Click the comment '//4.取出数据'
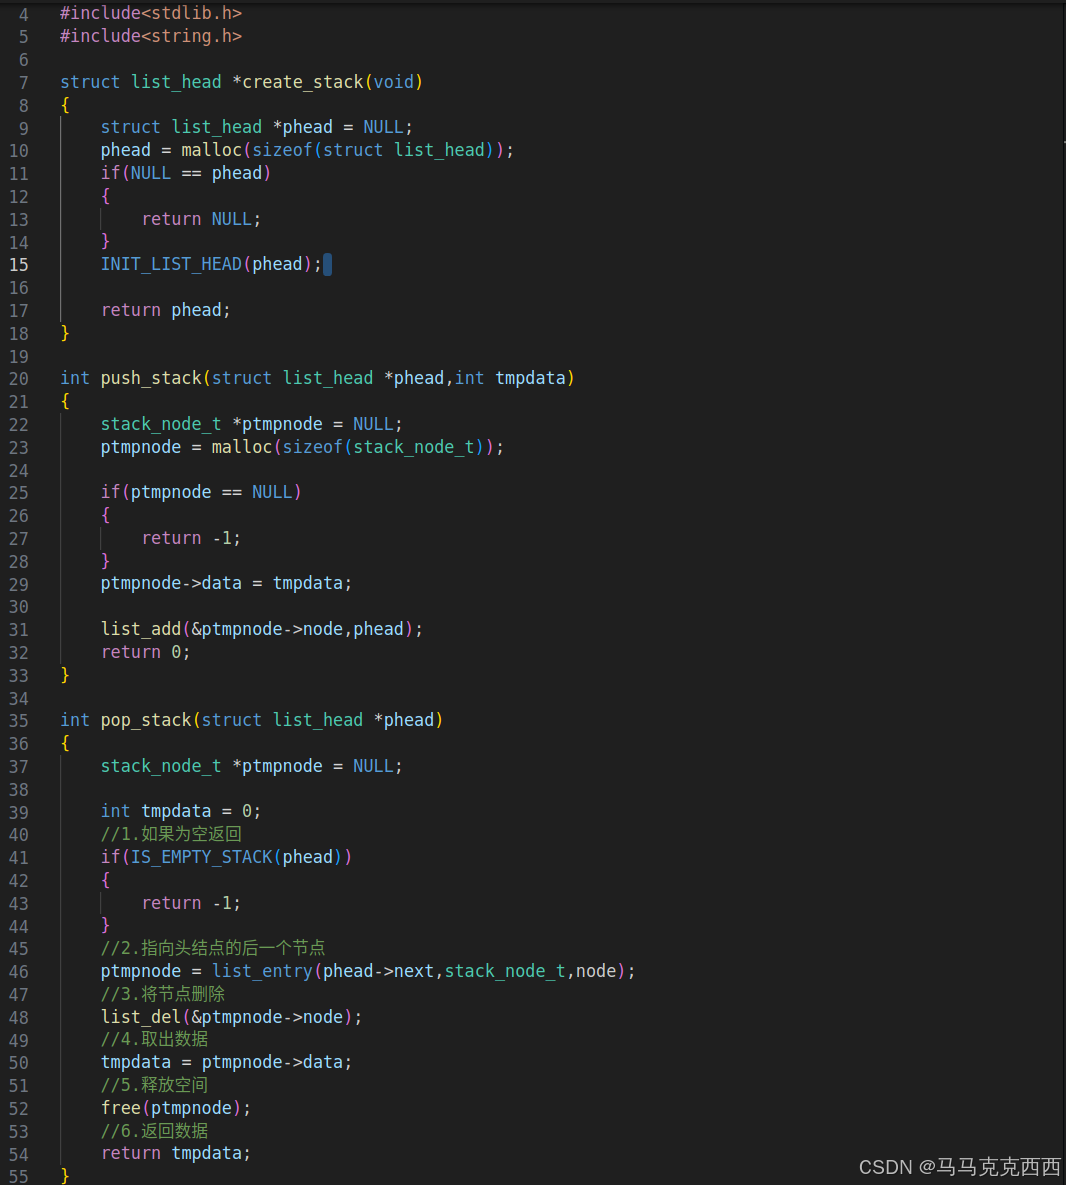The height and width of the screenshot is (1185, 1066). 155,1039
